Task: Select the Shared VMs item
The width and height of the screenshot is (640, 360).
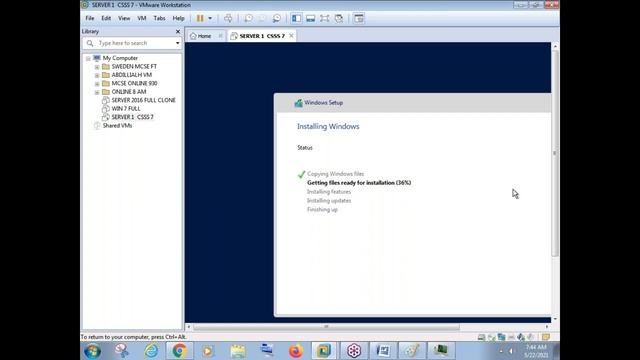Action: [x=117, y=126]
